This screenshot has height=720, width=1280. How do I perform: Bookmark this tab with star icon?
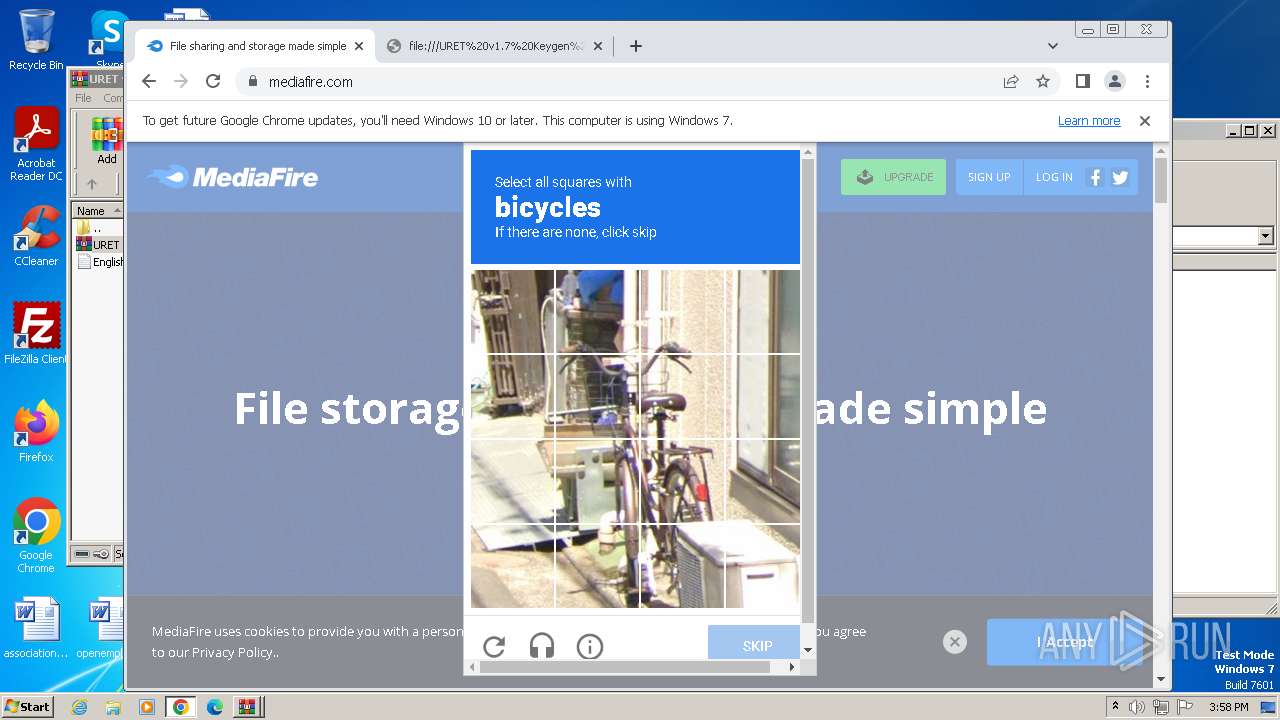pyautogui.click(x=1043, y=81)
